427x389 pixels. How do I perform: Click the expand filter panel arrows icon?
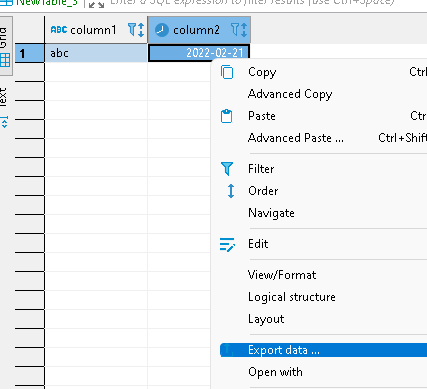pos(97,5)
